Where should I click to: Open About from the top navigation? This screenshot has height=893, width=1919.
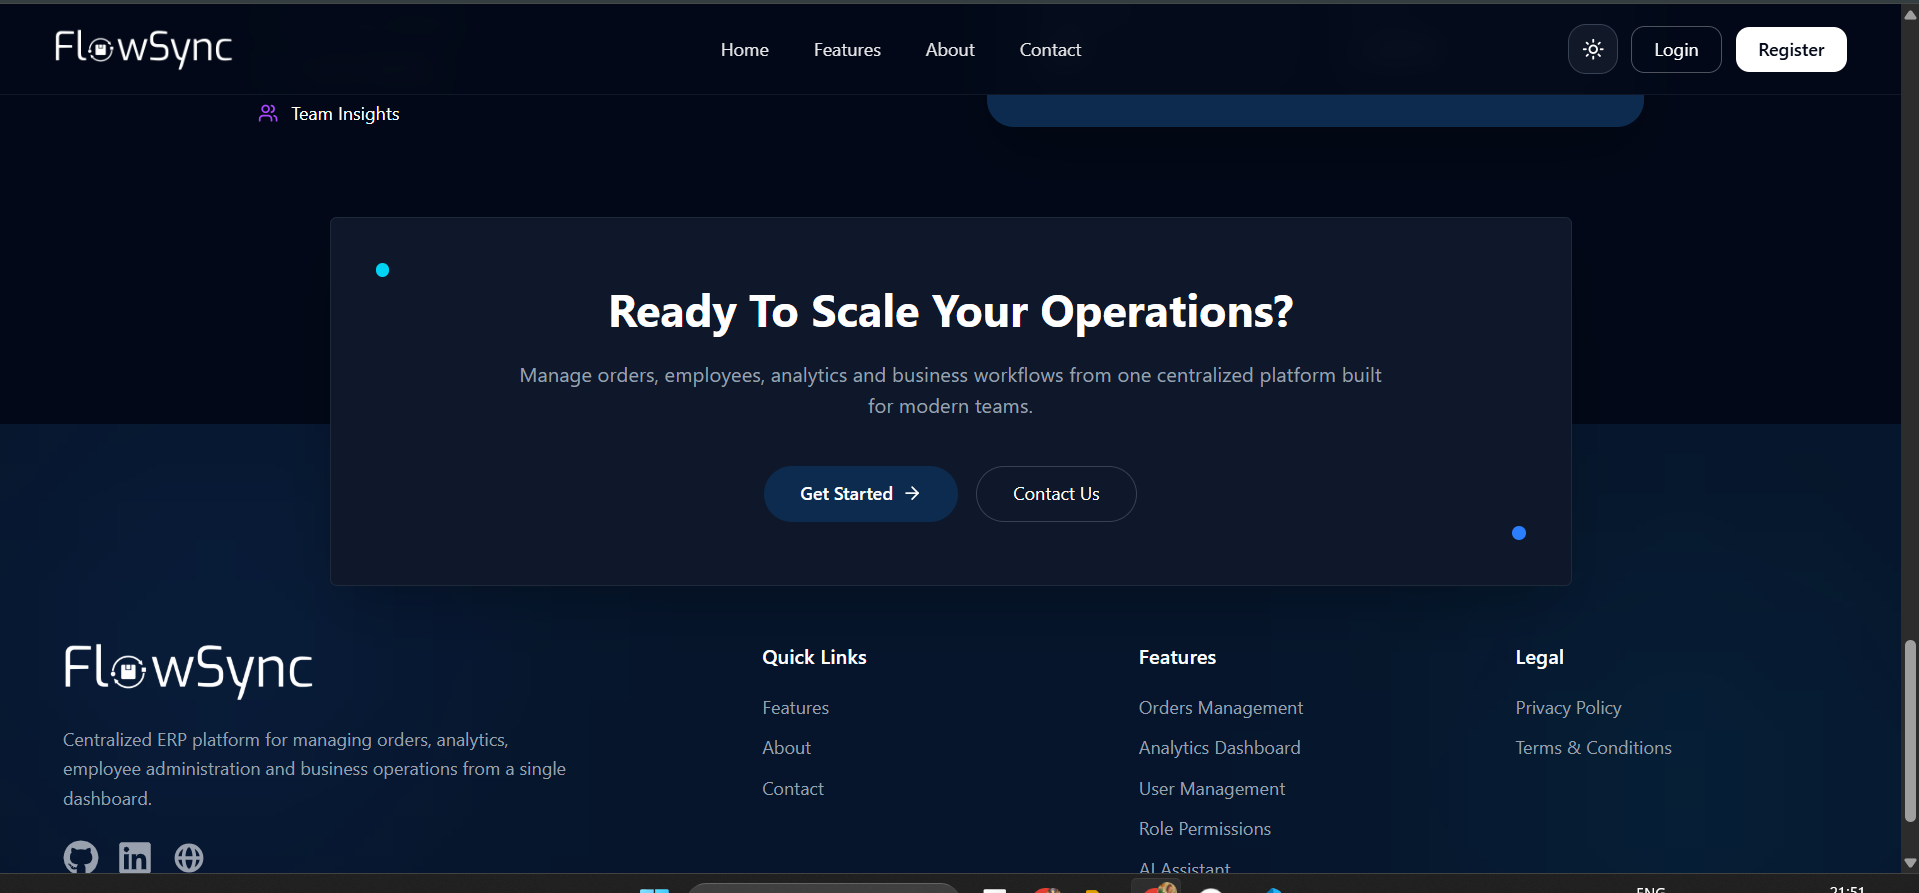(950, 49)
